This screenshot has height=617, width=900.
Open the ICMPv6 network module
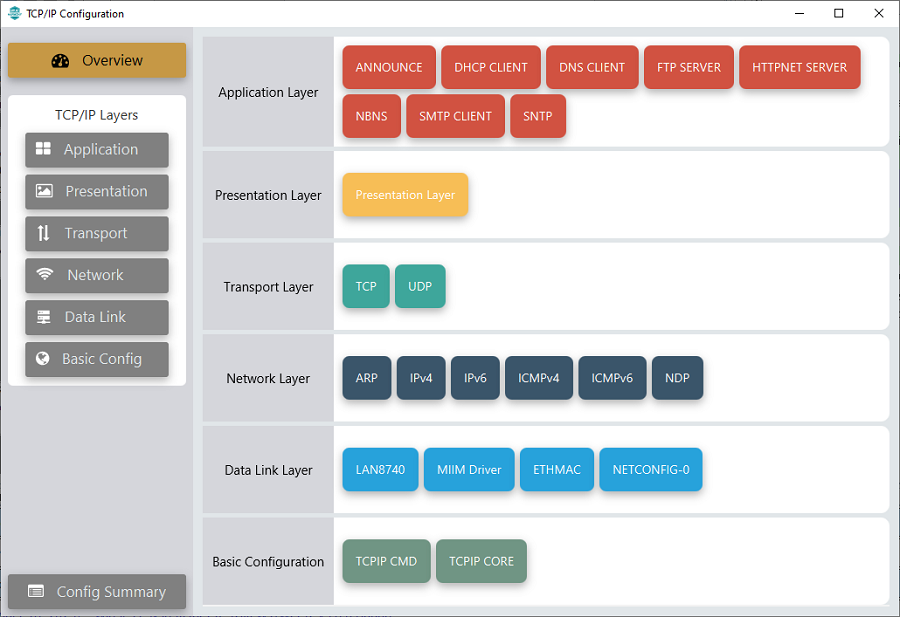[612, 379]
